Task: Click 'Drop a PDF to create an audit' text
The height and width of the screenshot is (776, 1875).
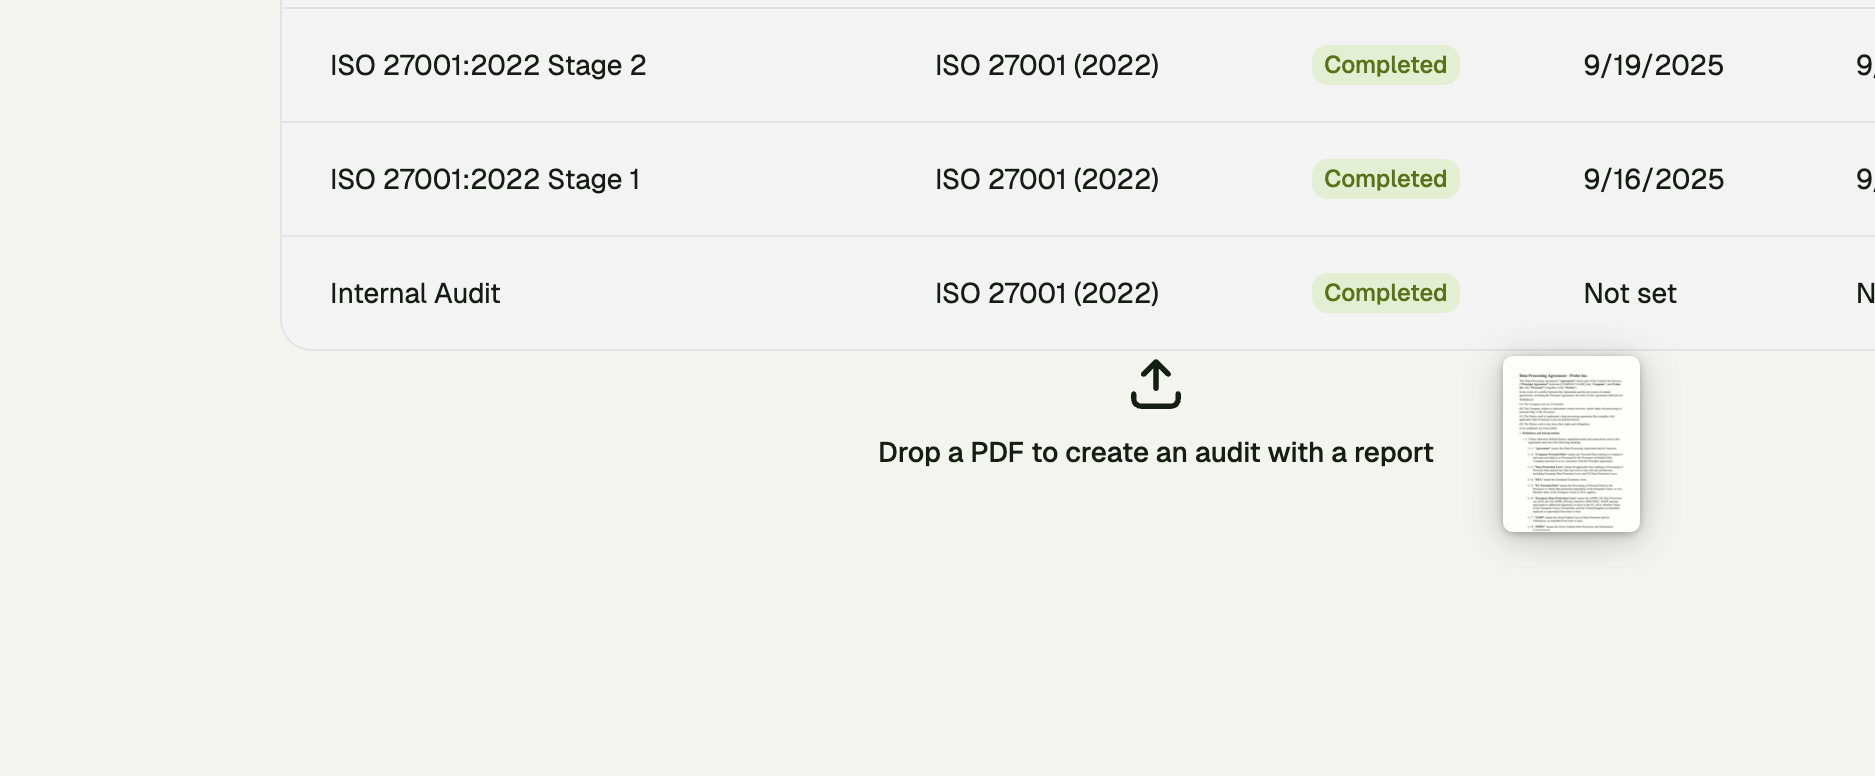Action: [1156, 452]
